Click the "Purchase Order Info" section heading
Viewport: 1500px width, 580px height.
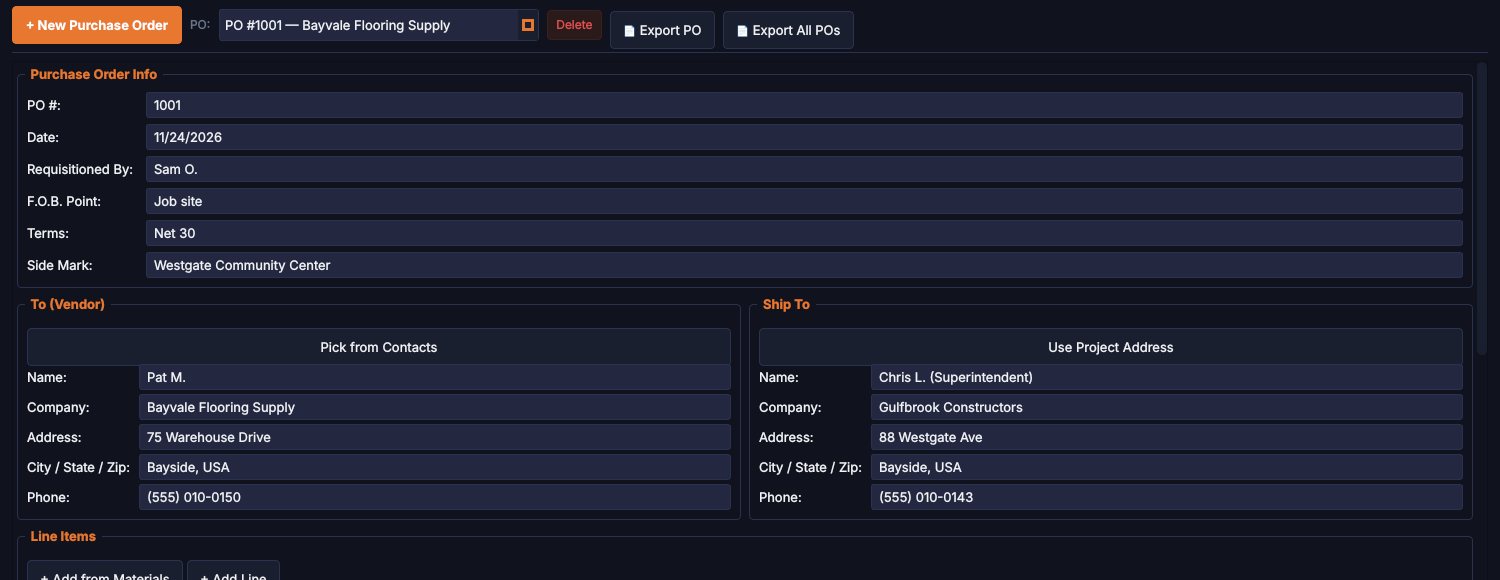coord(94,74)
